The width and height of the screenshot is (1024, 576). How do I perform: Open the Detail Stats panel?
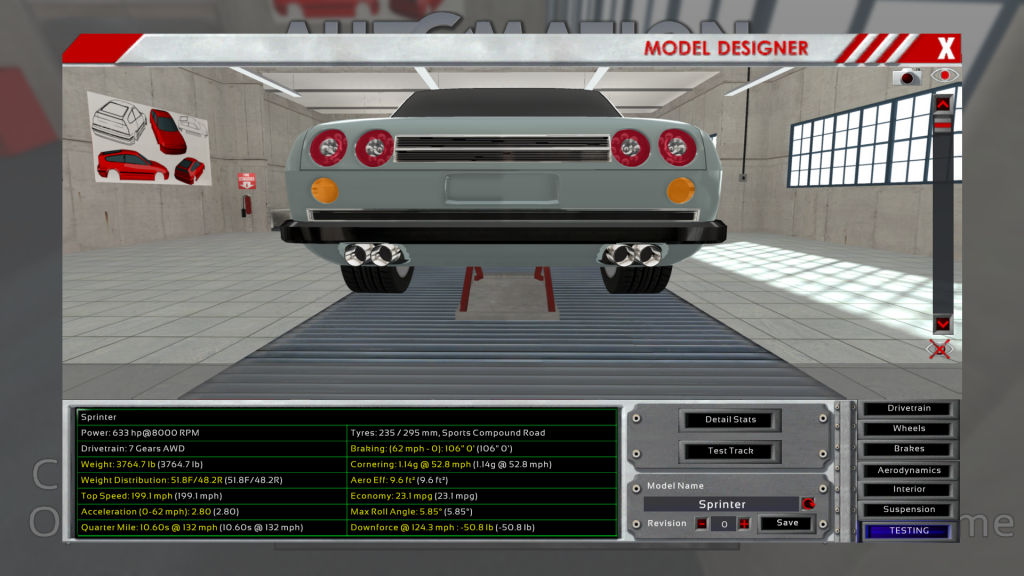click(731, 420)
